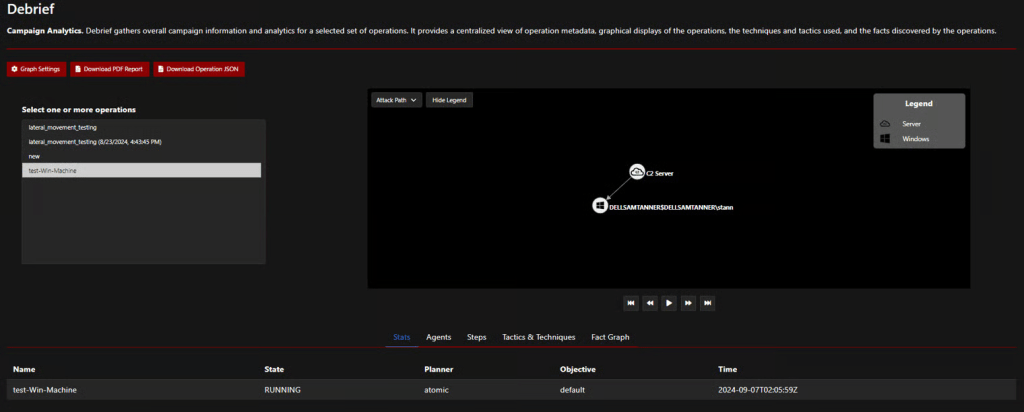
Task: Toggle the Hide Legend button
Action: (x=450, y=100)
